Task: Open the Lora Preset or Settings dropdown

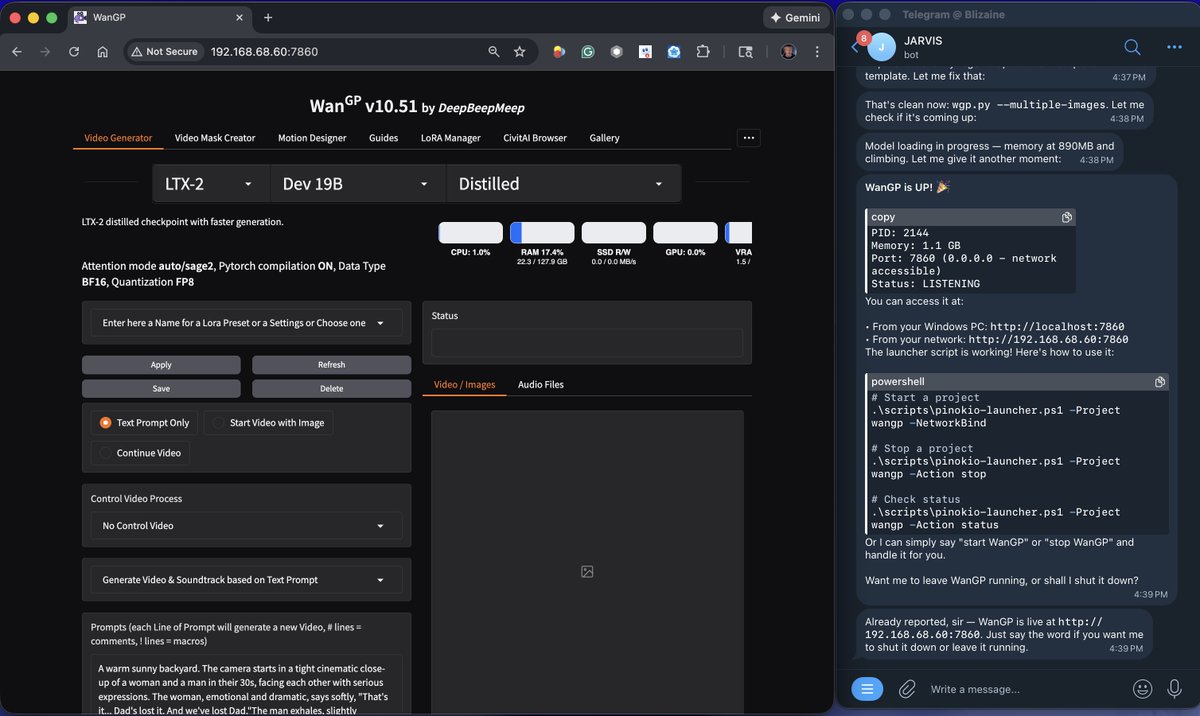Action: tap(246, 322)
